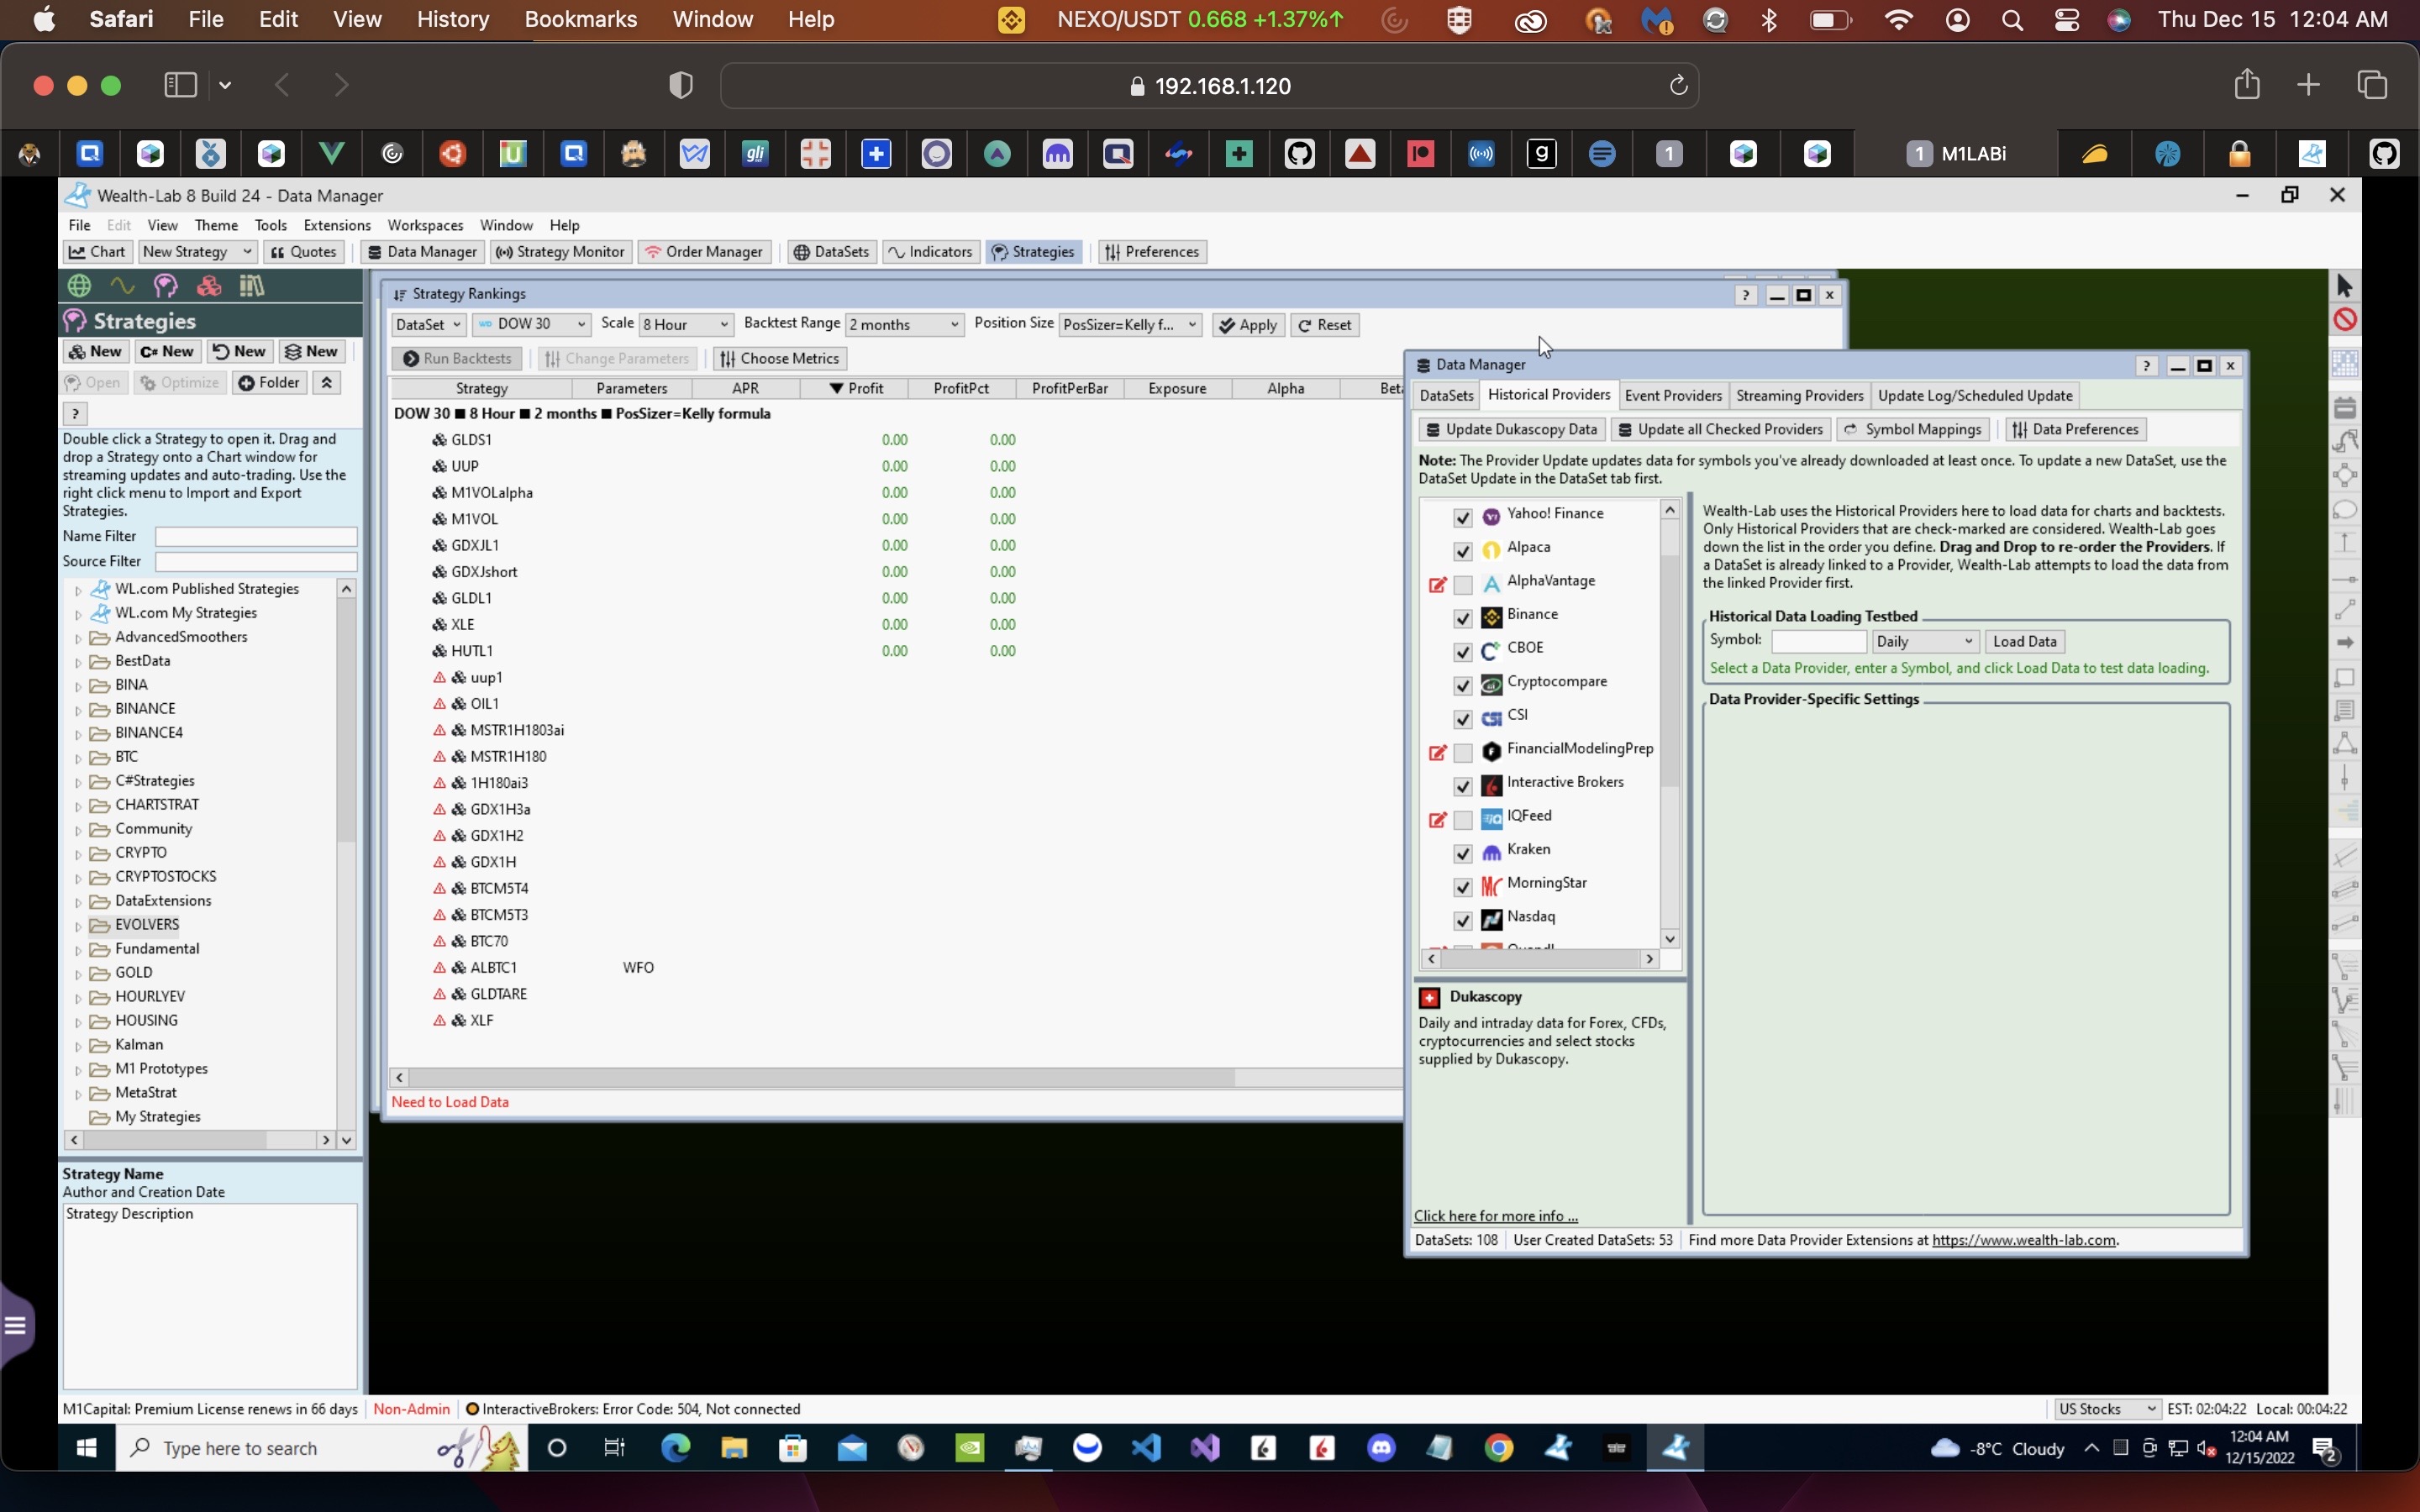
Task: Uncheck the Alpaca provider checkbox
Action: coord(1463,551)
